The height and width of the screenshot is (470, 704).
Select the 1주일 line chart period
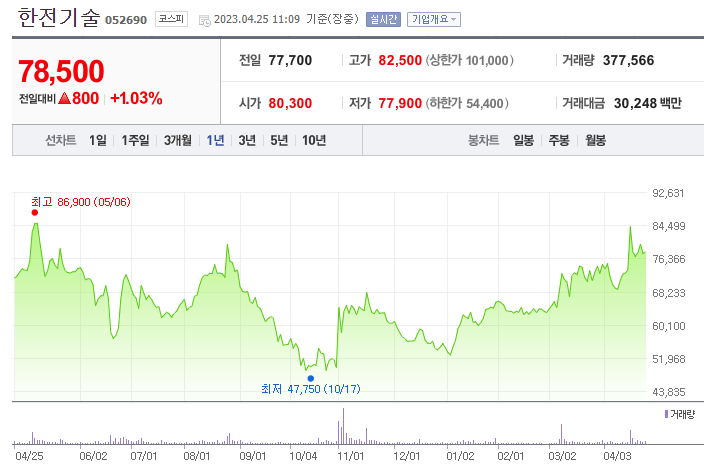click(135, 141)
